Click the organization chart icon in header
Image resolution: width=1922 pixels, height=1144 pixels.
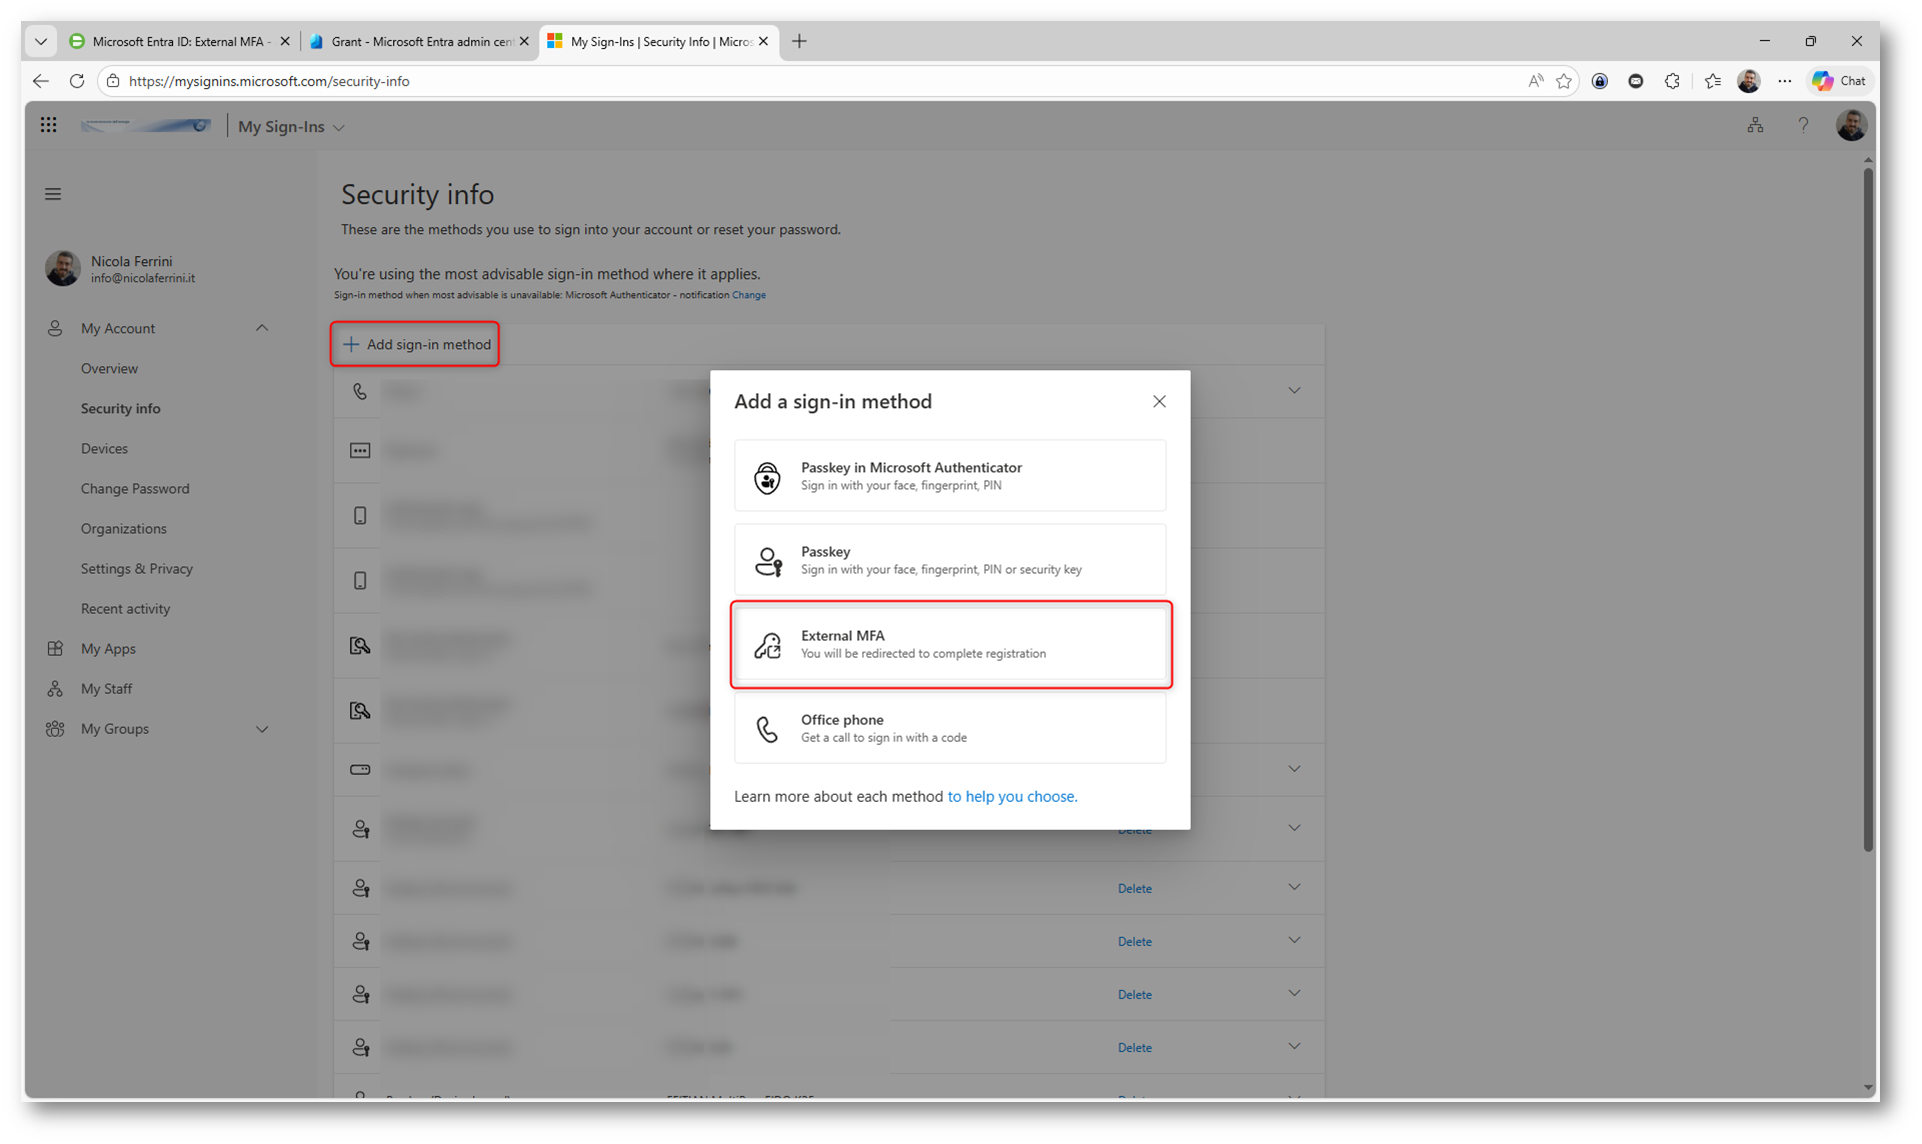pyautogui.click(x=1755, y=125)
